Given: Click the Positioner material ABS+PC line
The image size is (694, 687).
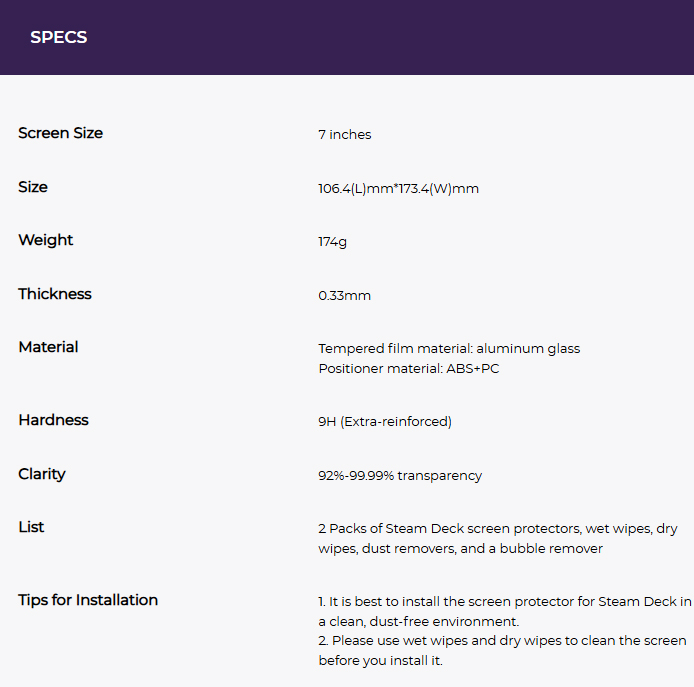Looking at the screenshot, I should click(407, 368).
